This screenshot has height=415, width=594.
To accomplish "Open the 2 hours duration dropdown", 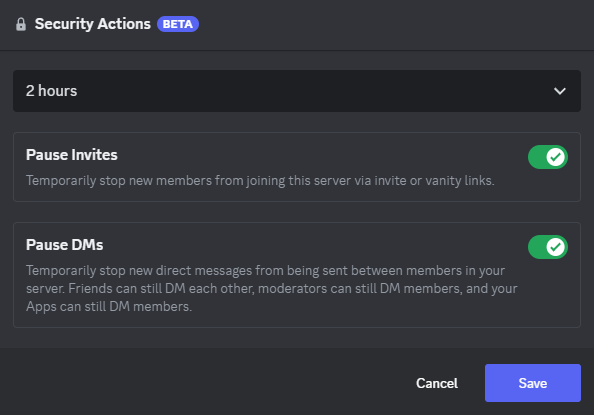I will pos(297,91).
